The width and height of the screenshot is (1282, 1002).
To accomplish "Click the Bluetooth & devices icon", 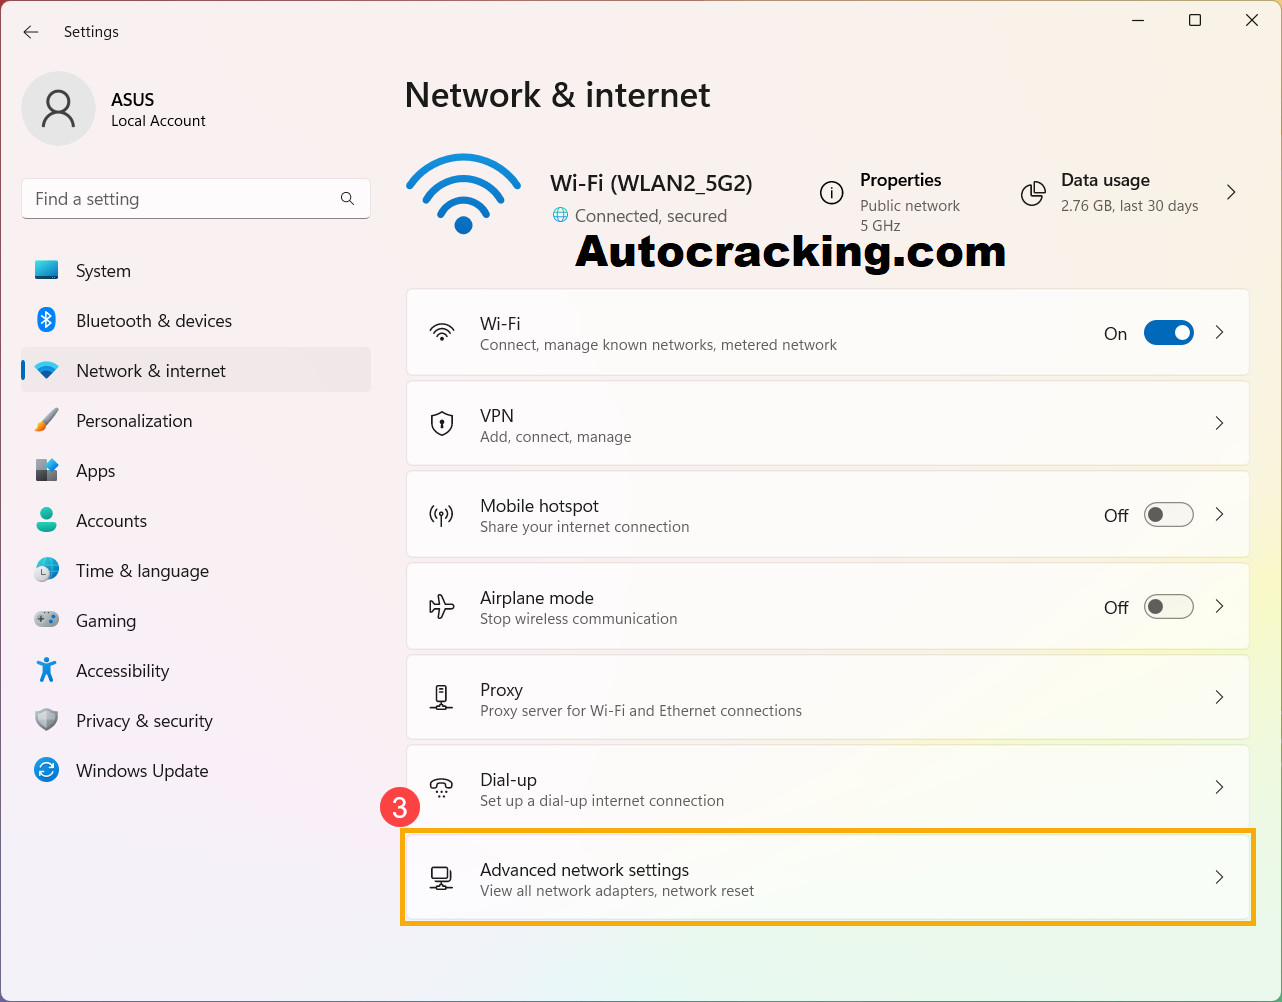I will 46,320.
